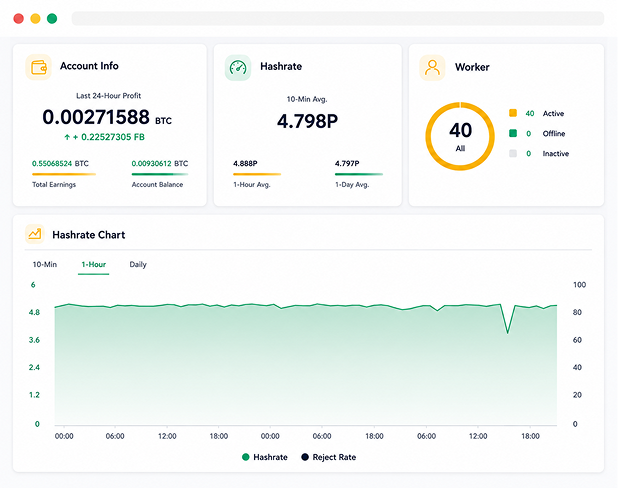The height and width of the screenshot is (489, 618).
Task: Open the 0.55068524 BTC total earnings value
Action: (x=60, y=164)
